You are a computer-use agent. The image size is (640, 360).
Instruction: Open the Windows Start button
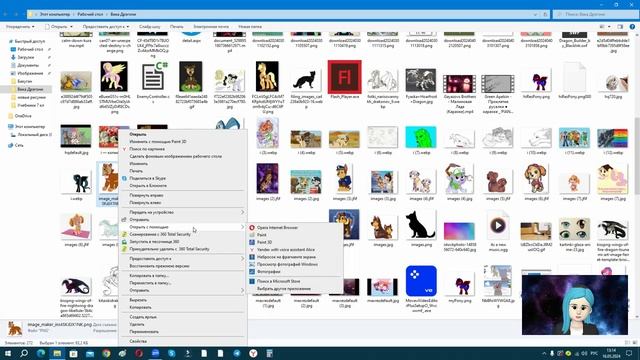coord(7,353)
